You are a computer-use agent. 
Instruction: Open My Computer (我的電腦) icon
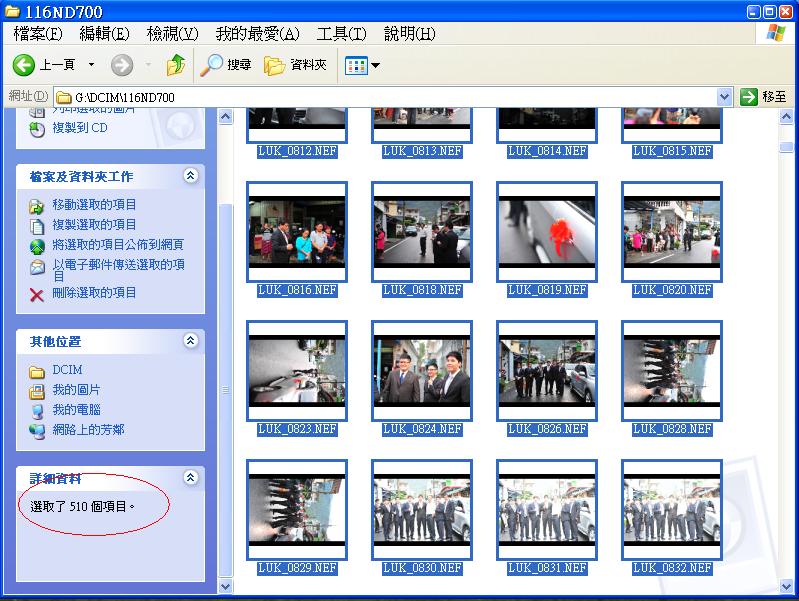(37, 411)
